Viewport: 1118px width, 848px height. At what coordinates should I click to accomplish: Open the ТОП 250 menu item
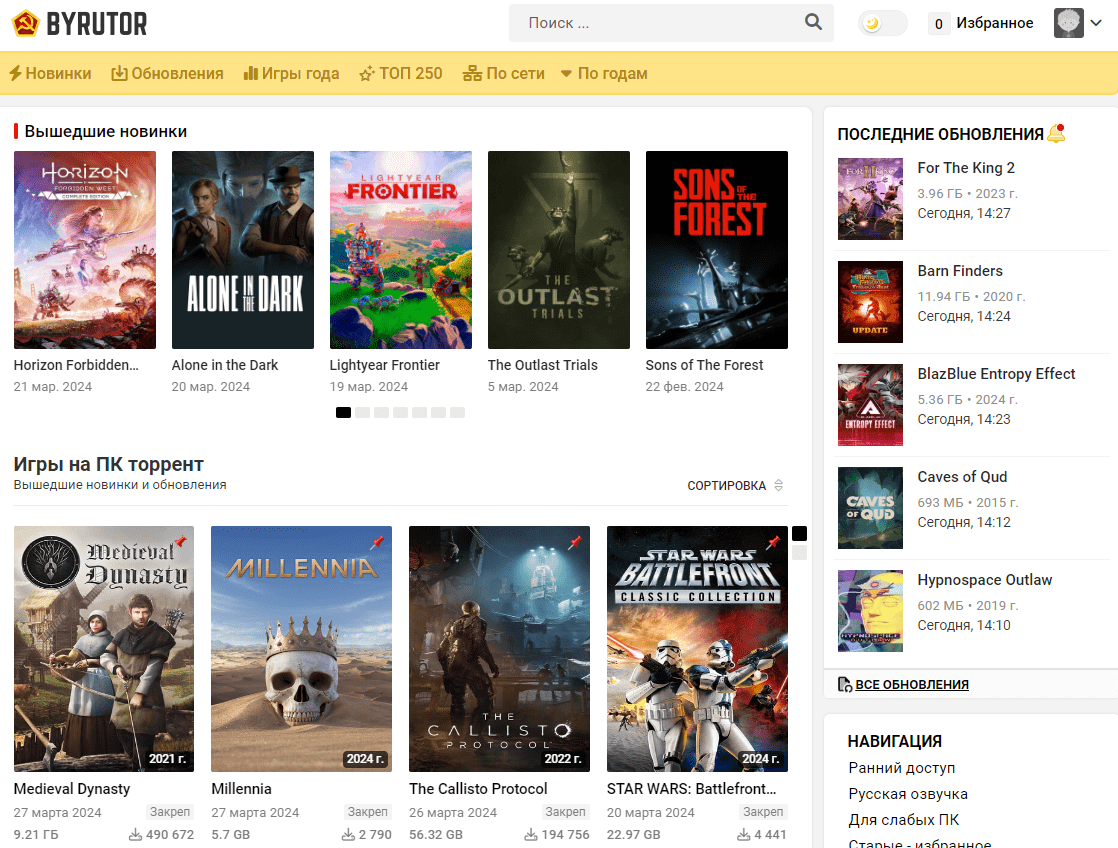point(400,74)
